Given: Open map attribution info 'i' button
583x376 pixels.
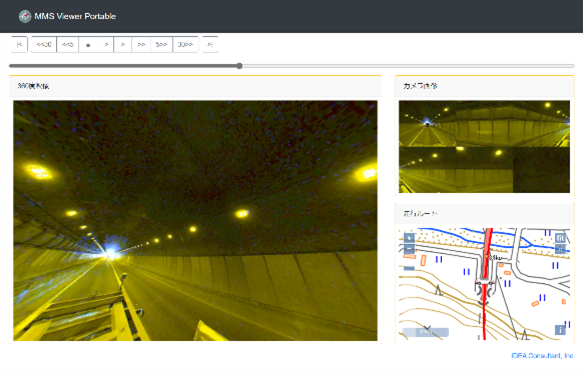Looking at the screenshot, I should (x=560, y=330).
